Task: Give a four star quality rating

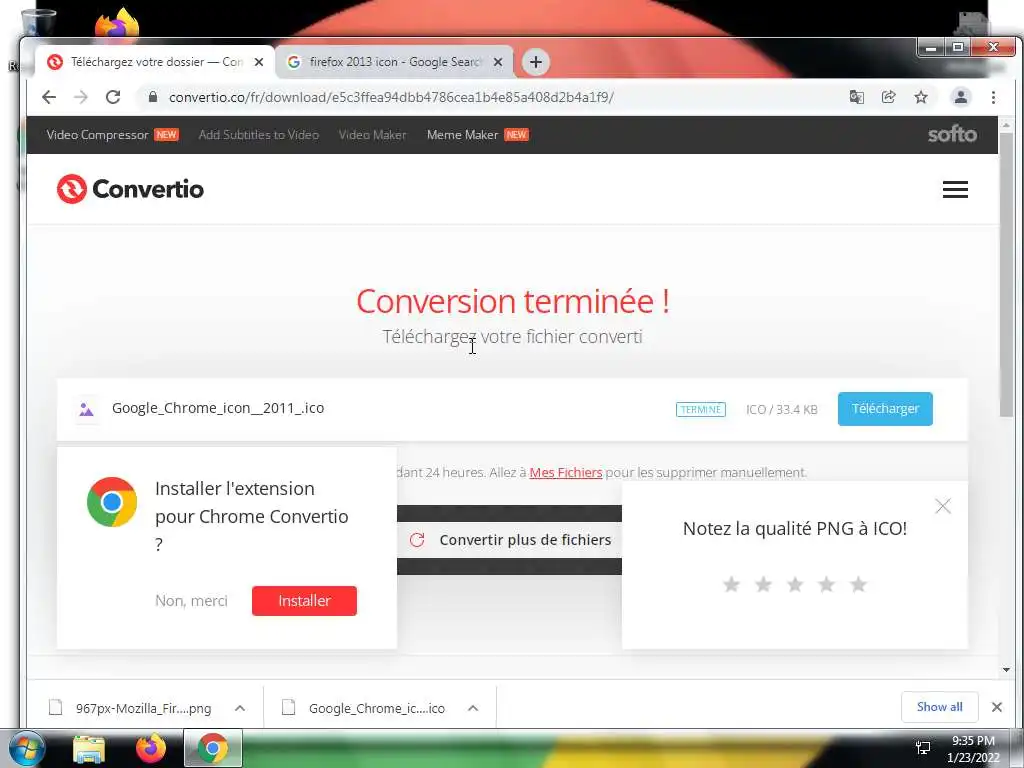Action: click(826, 584)
